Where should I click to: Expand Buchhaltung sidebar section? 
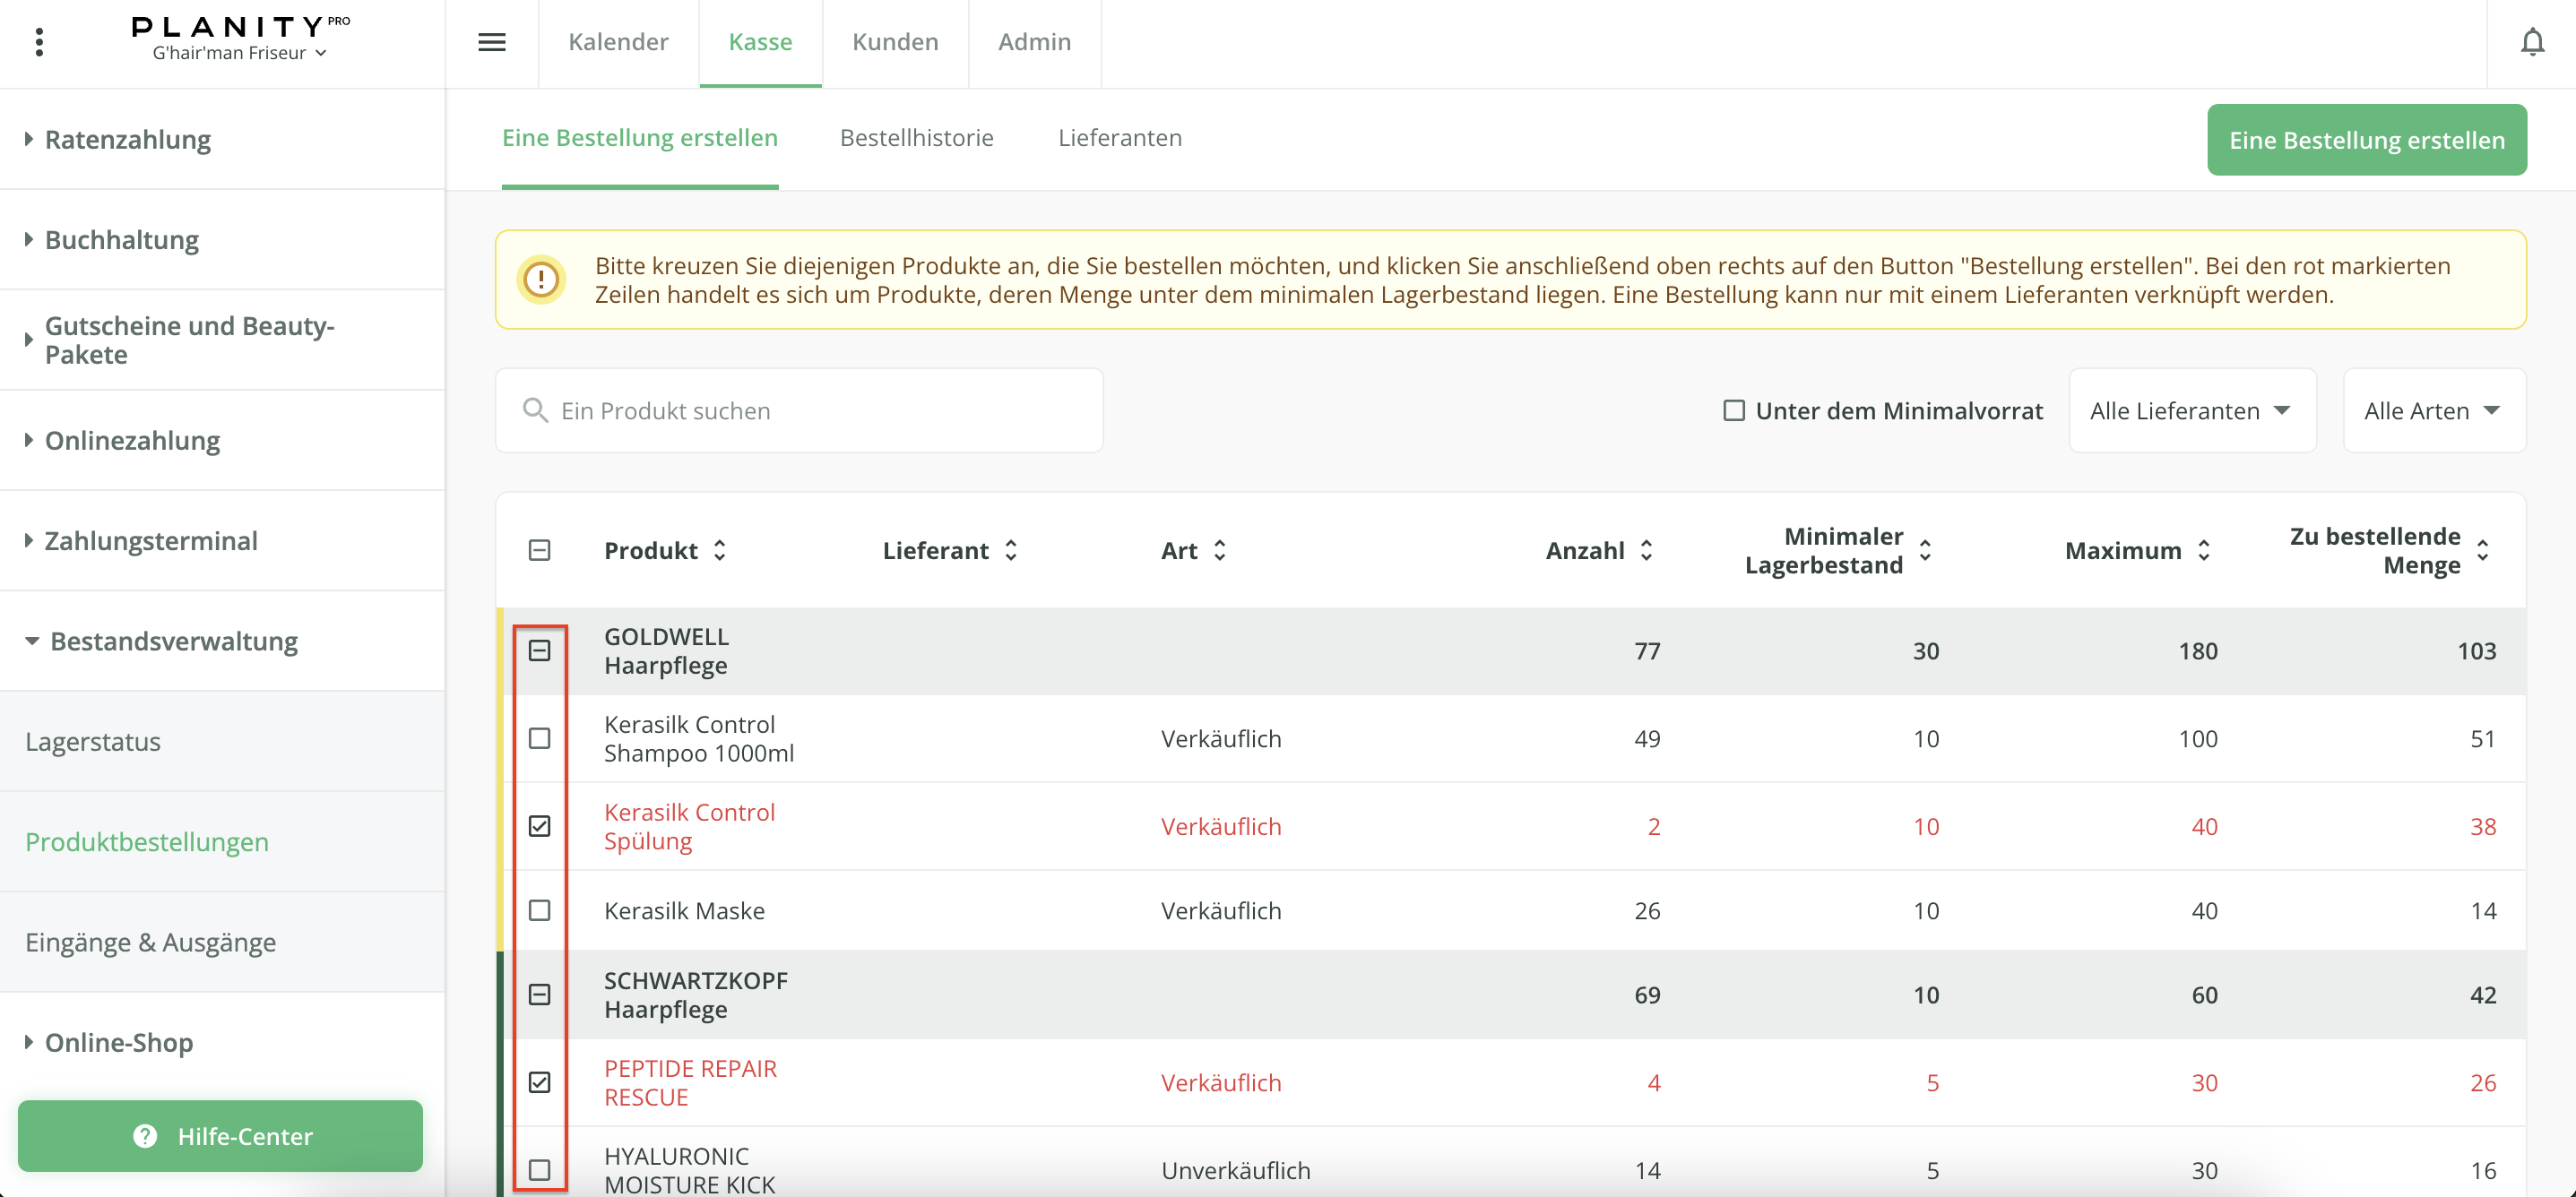coord(122,240)
